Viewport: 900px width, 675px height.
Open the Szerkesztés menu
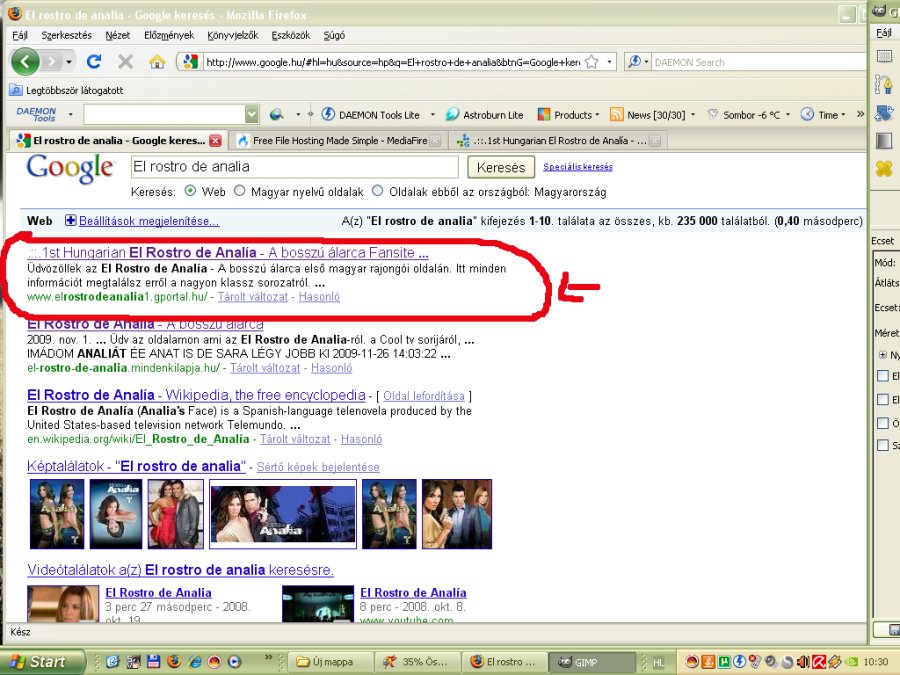click(66, 35)
